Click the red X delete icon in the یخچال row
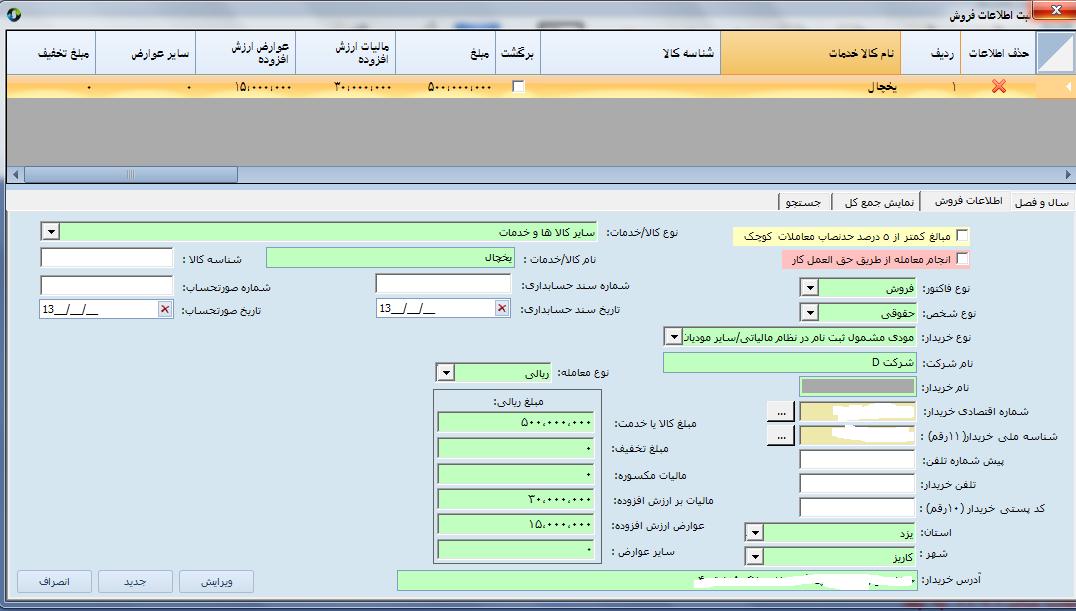Image resolution: width=1076 pixels, height=611 pixels. point(998,87)
